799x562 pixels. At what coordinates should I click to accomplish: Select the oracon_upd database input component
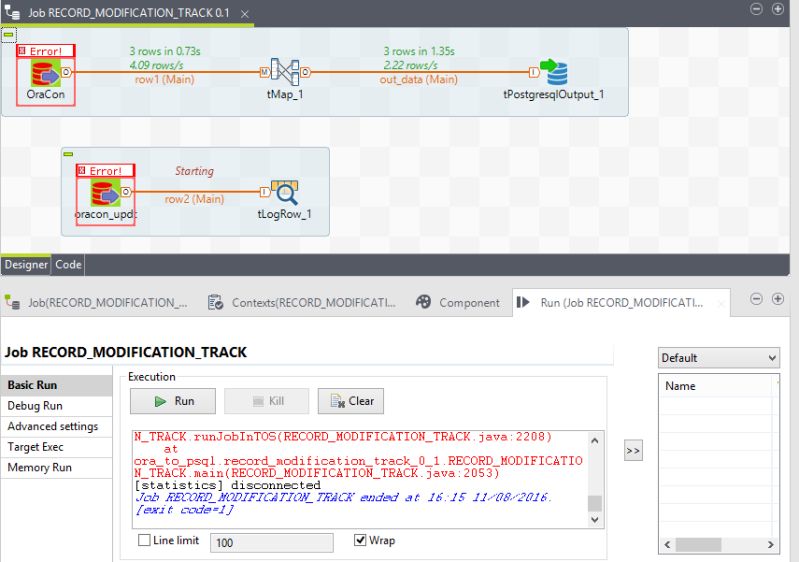[x=105, y=193]
